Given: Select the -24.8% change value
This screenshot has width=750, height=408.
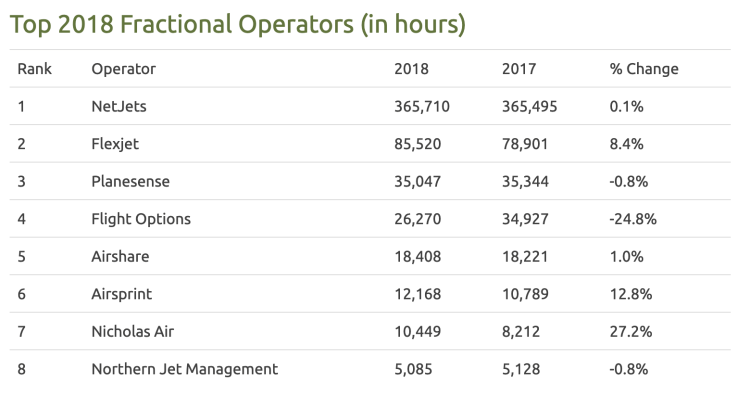Looking at the screenshot, I should (632, 219).
